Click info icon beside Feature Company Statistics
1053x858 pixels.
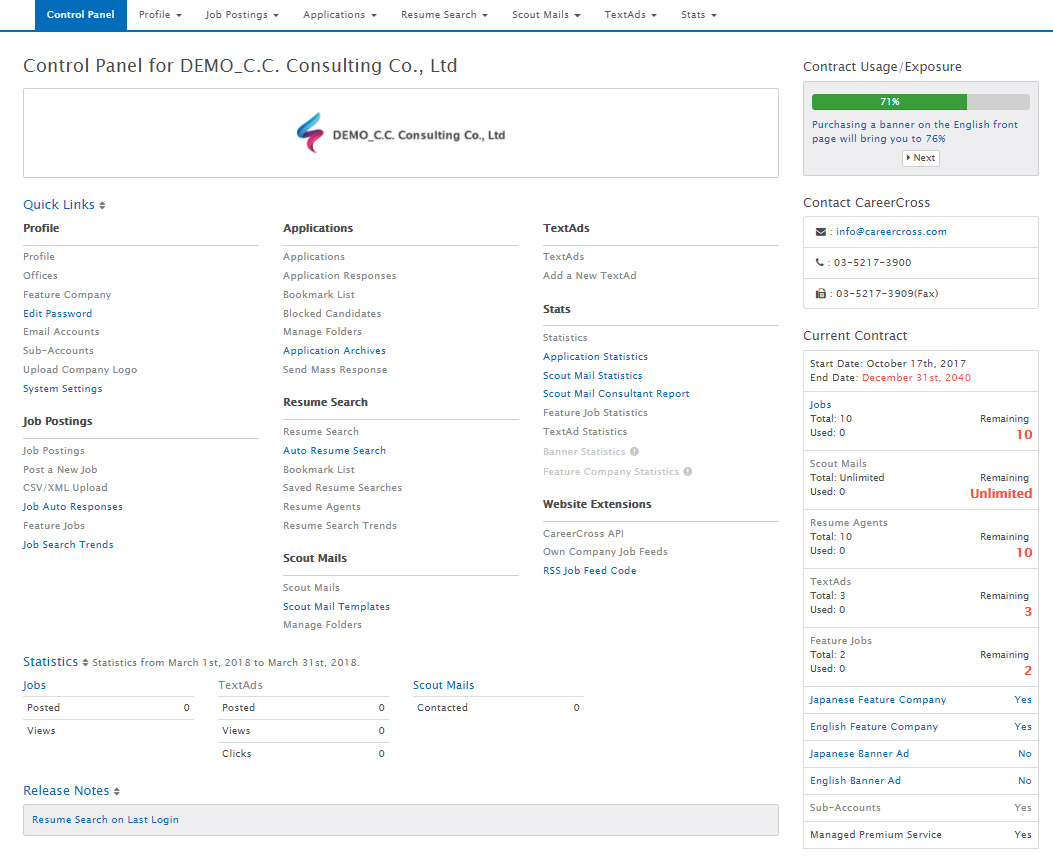688,471
